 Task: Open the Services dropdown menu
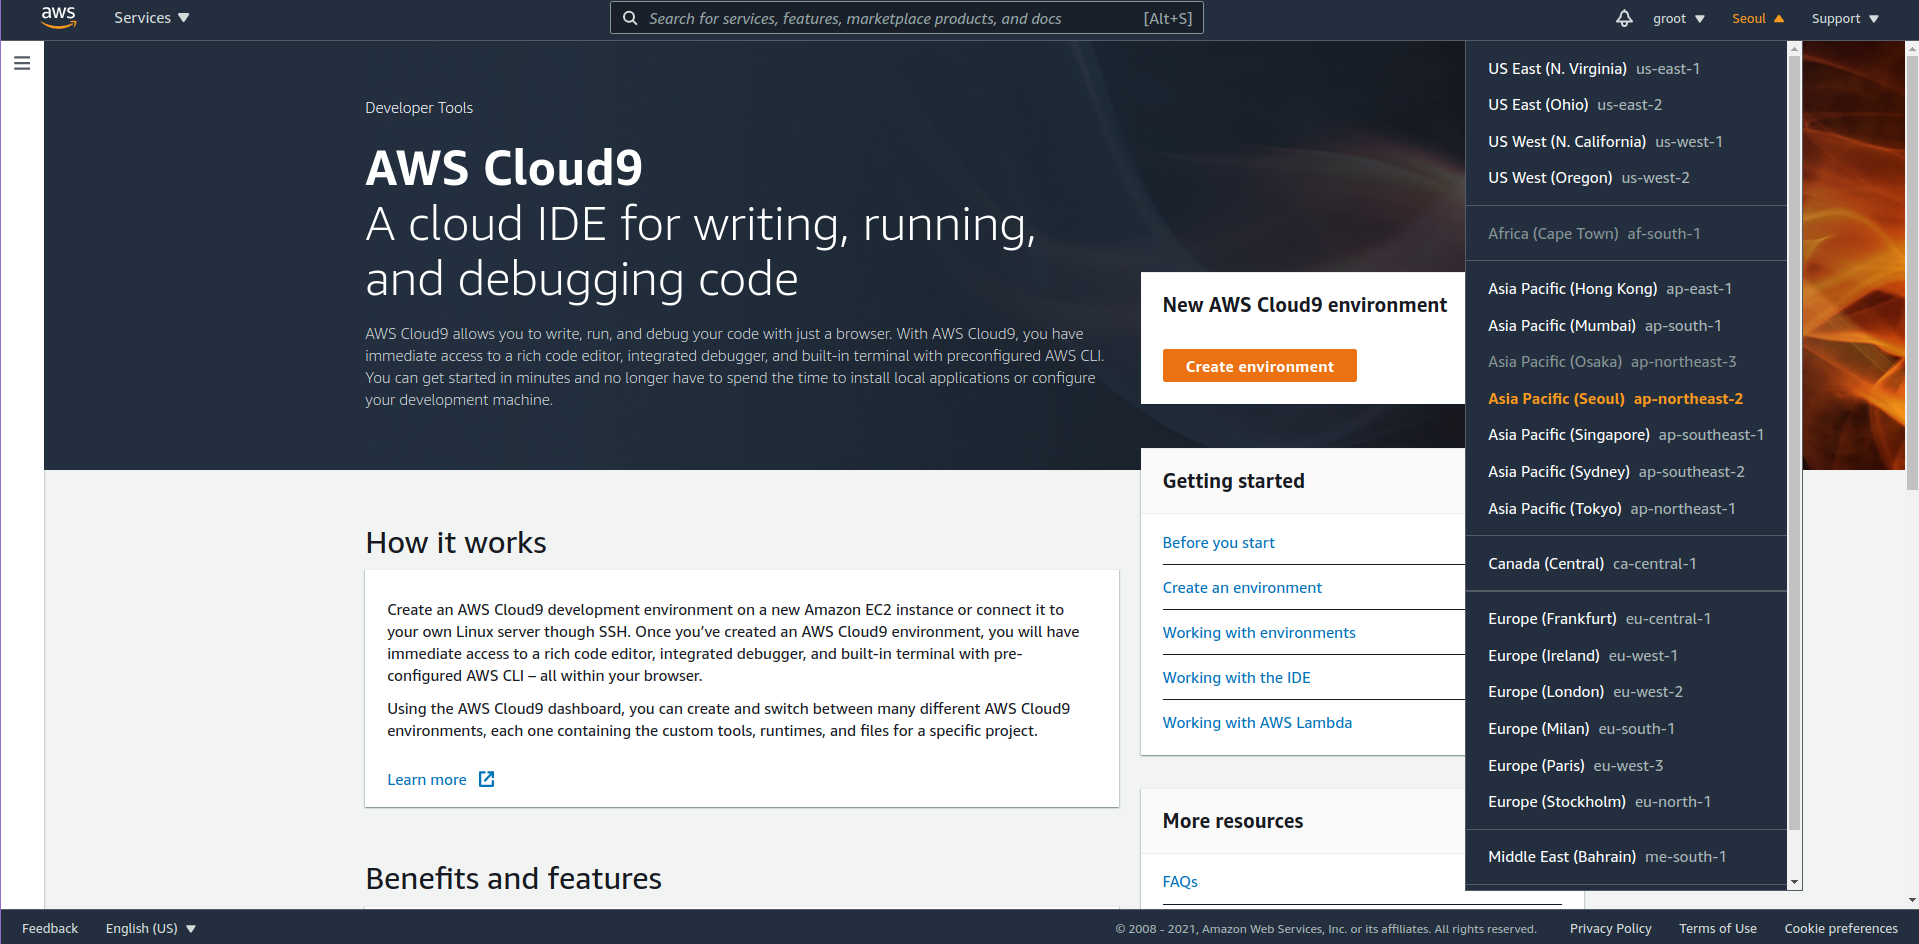(x=152, y=18)
